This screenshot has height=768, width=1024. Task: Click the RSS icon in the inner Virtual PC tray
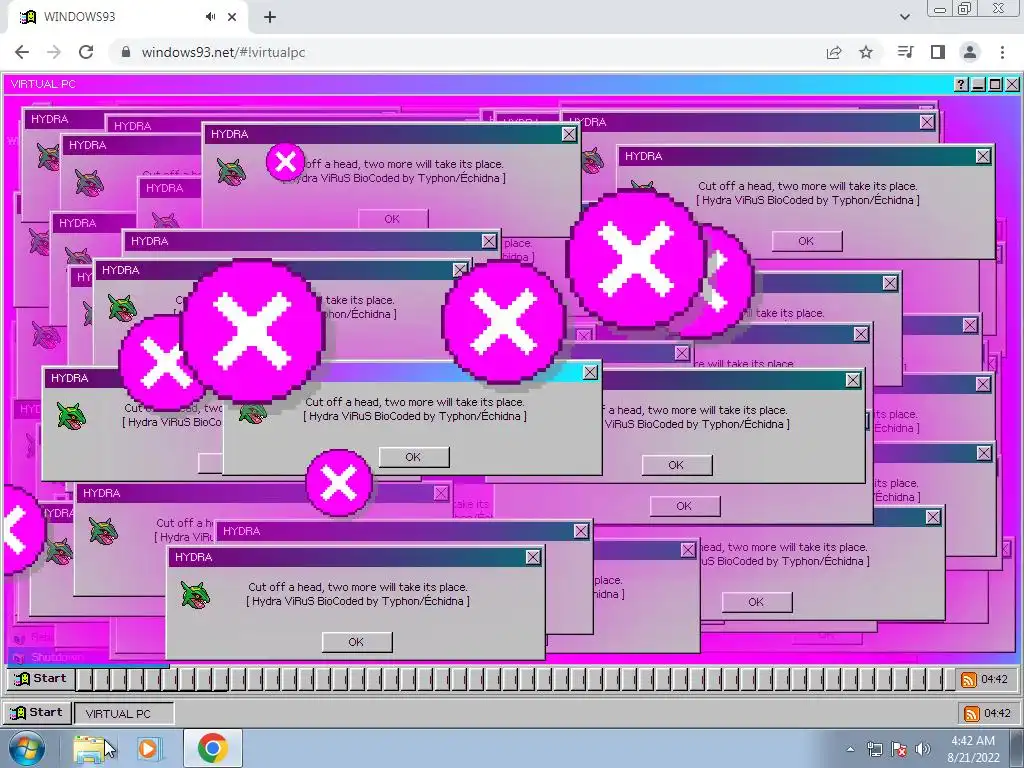[969, 680]
